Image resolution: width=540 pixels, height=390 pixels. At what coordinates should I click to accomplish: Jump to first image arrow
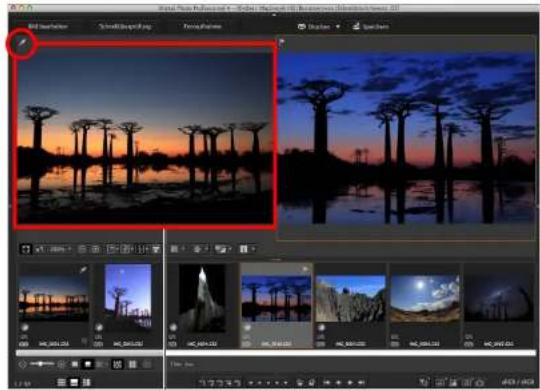point(326,382)
